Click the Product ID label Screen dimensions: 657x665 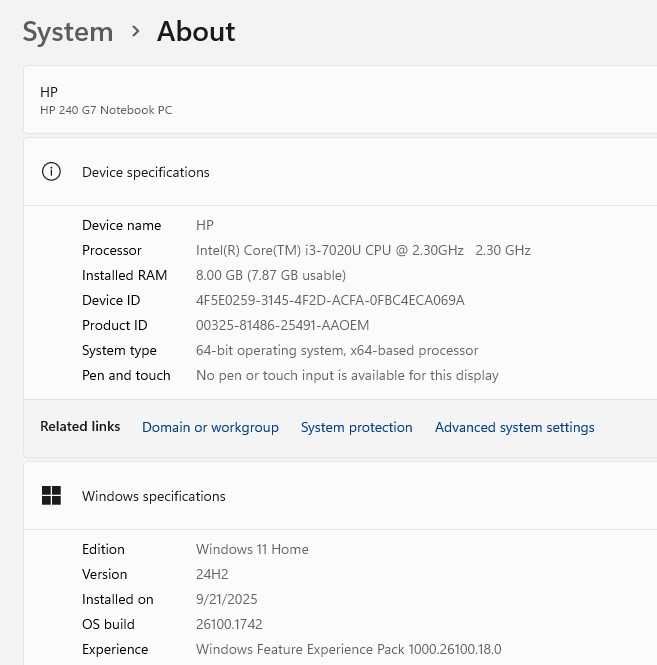pyautogui.click(x=115, y=325)
